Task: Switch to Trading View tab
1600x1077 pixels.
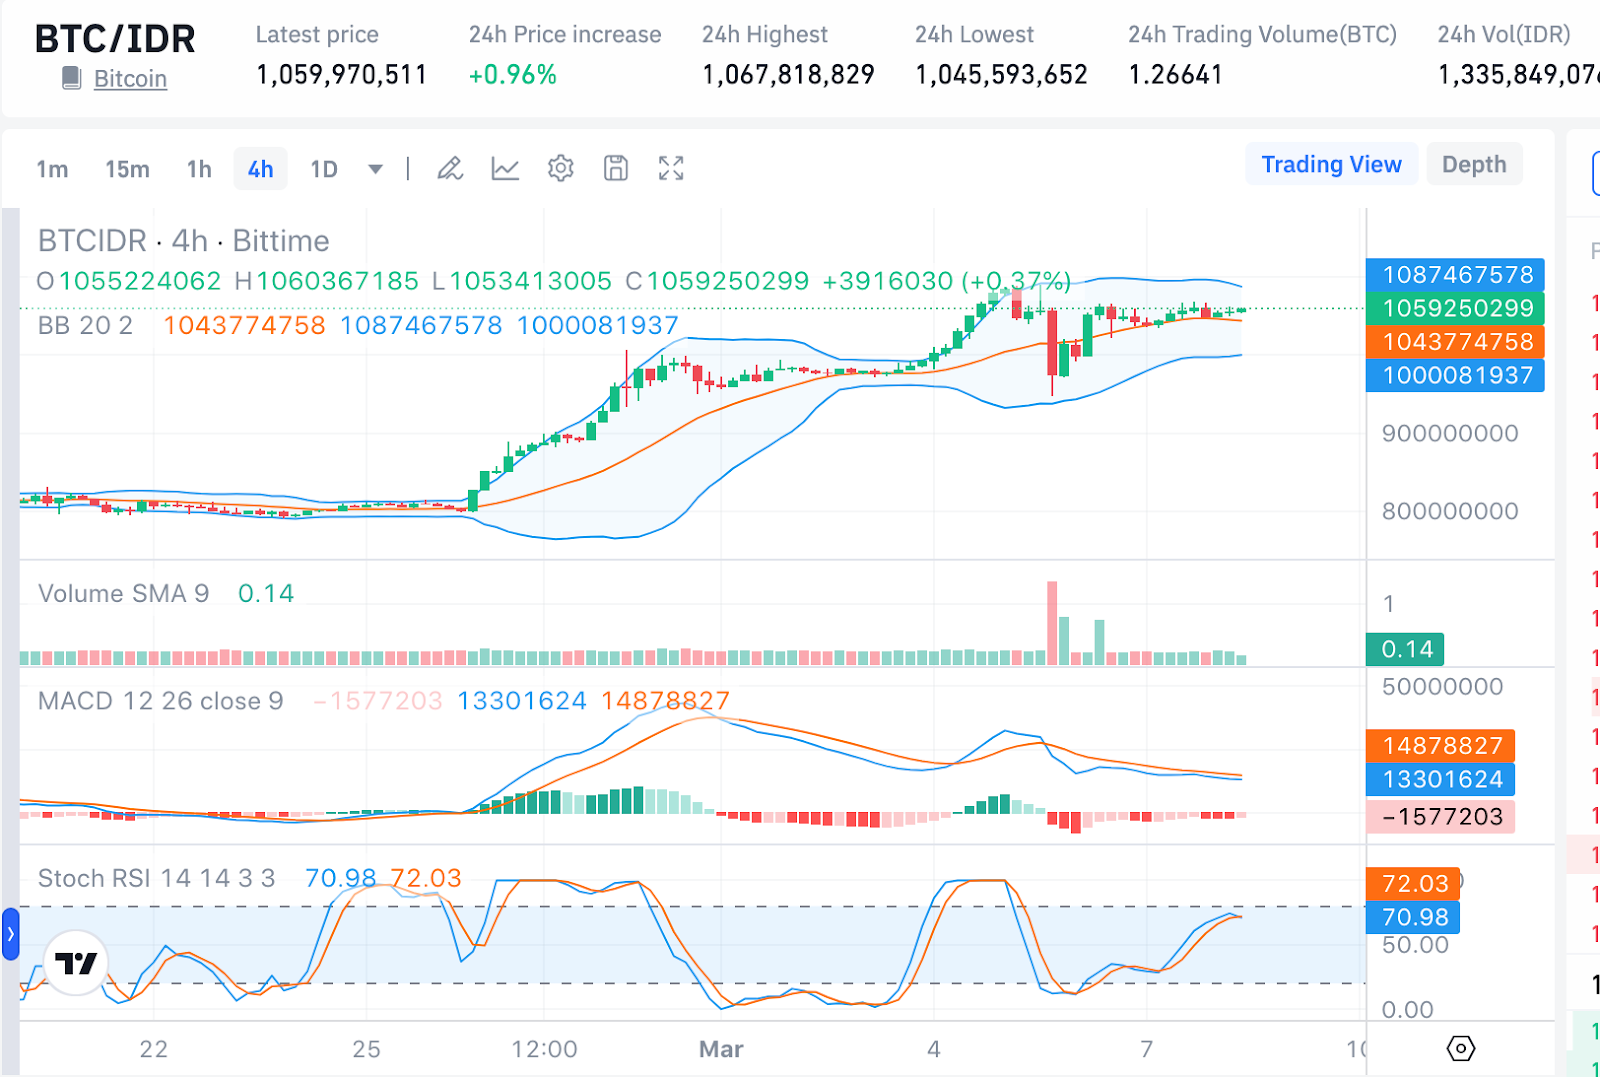Action: [1331, 164]
